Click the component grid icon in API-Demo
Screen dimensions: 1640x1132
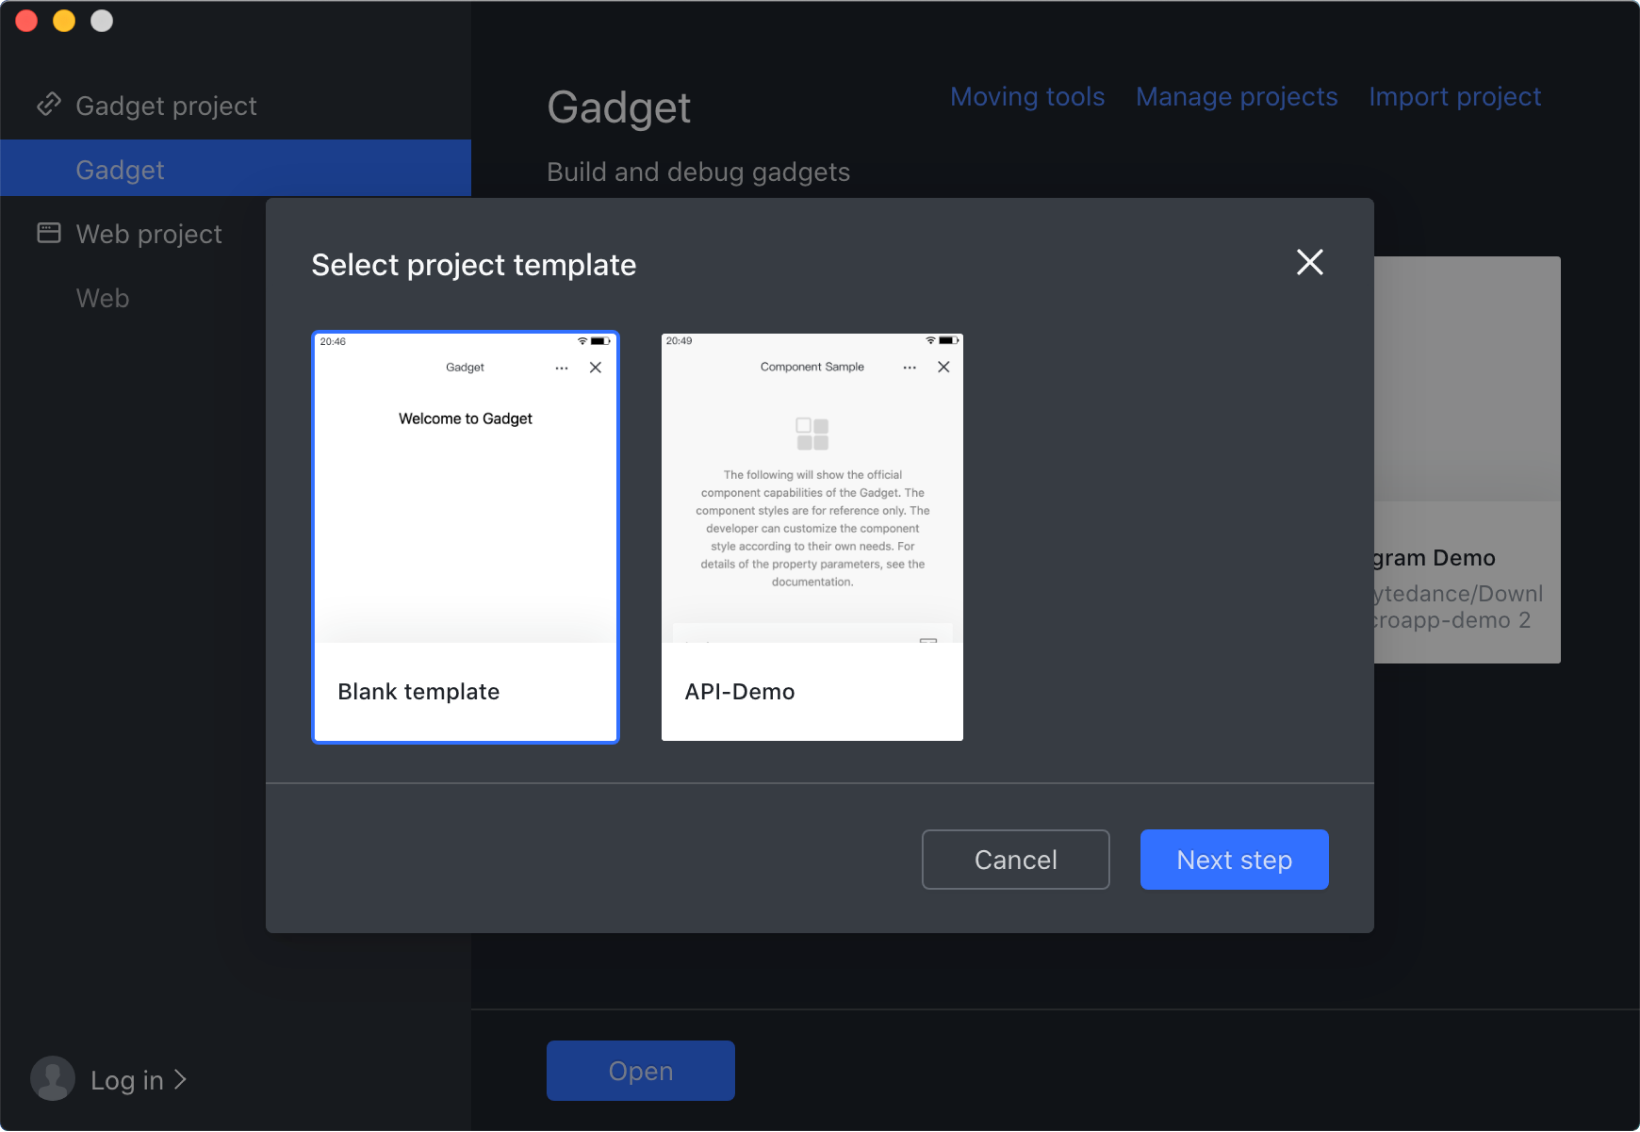(x=812, y=434)
